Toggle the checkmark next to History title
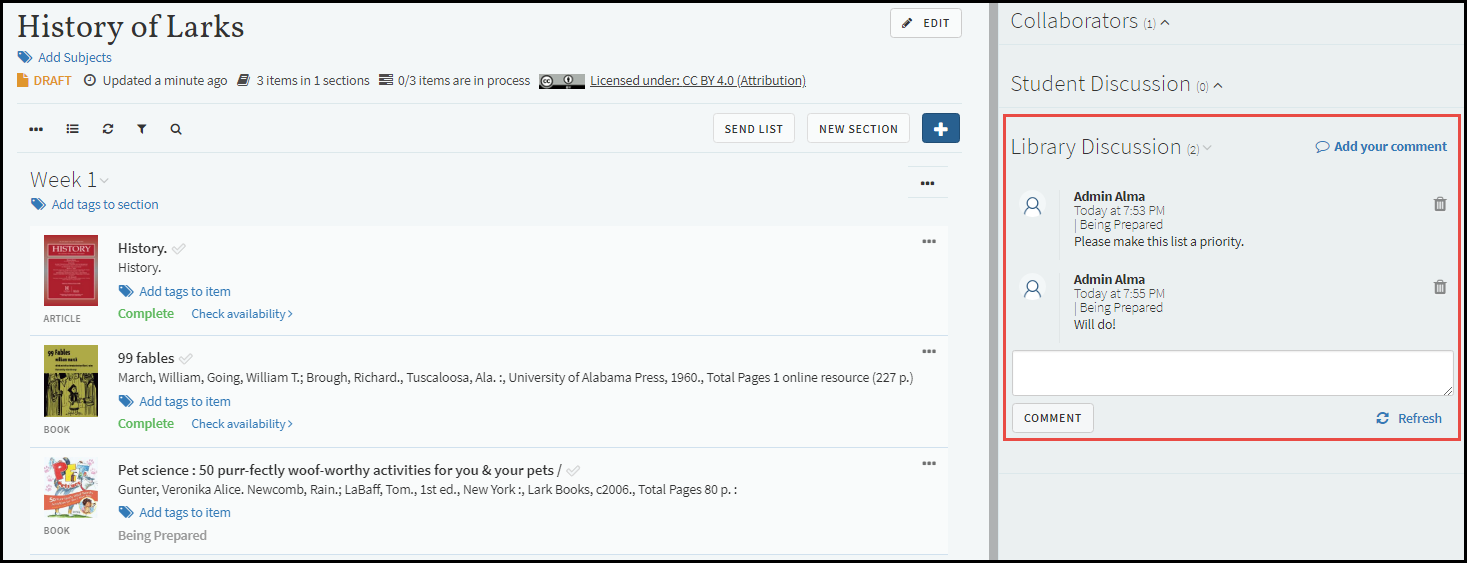This screenshot has height=563, width=1467. point(179,248)
